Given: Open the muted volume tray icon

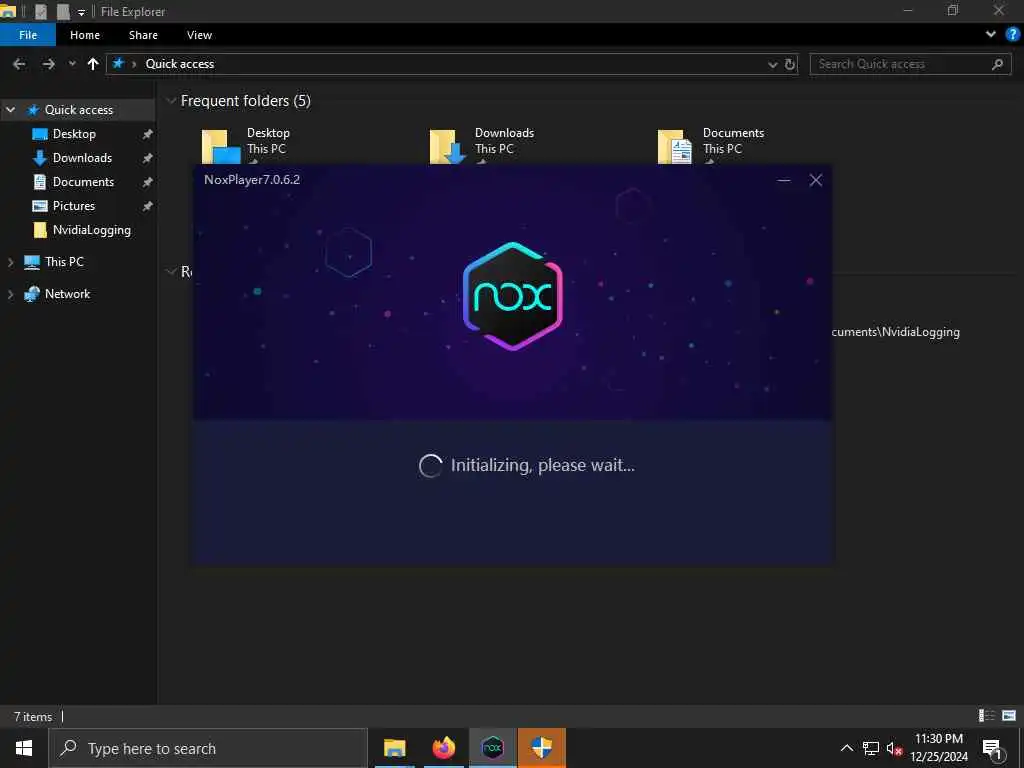Looking at the screenshot, I should [894, 749].
